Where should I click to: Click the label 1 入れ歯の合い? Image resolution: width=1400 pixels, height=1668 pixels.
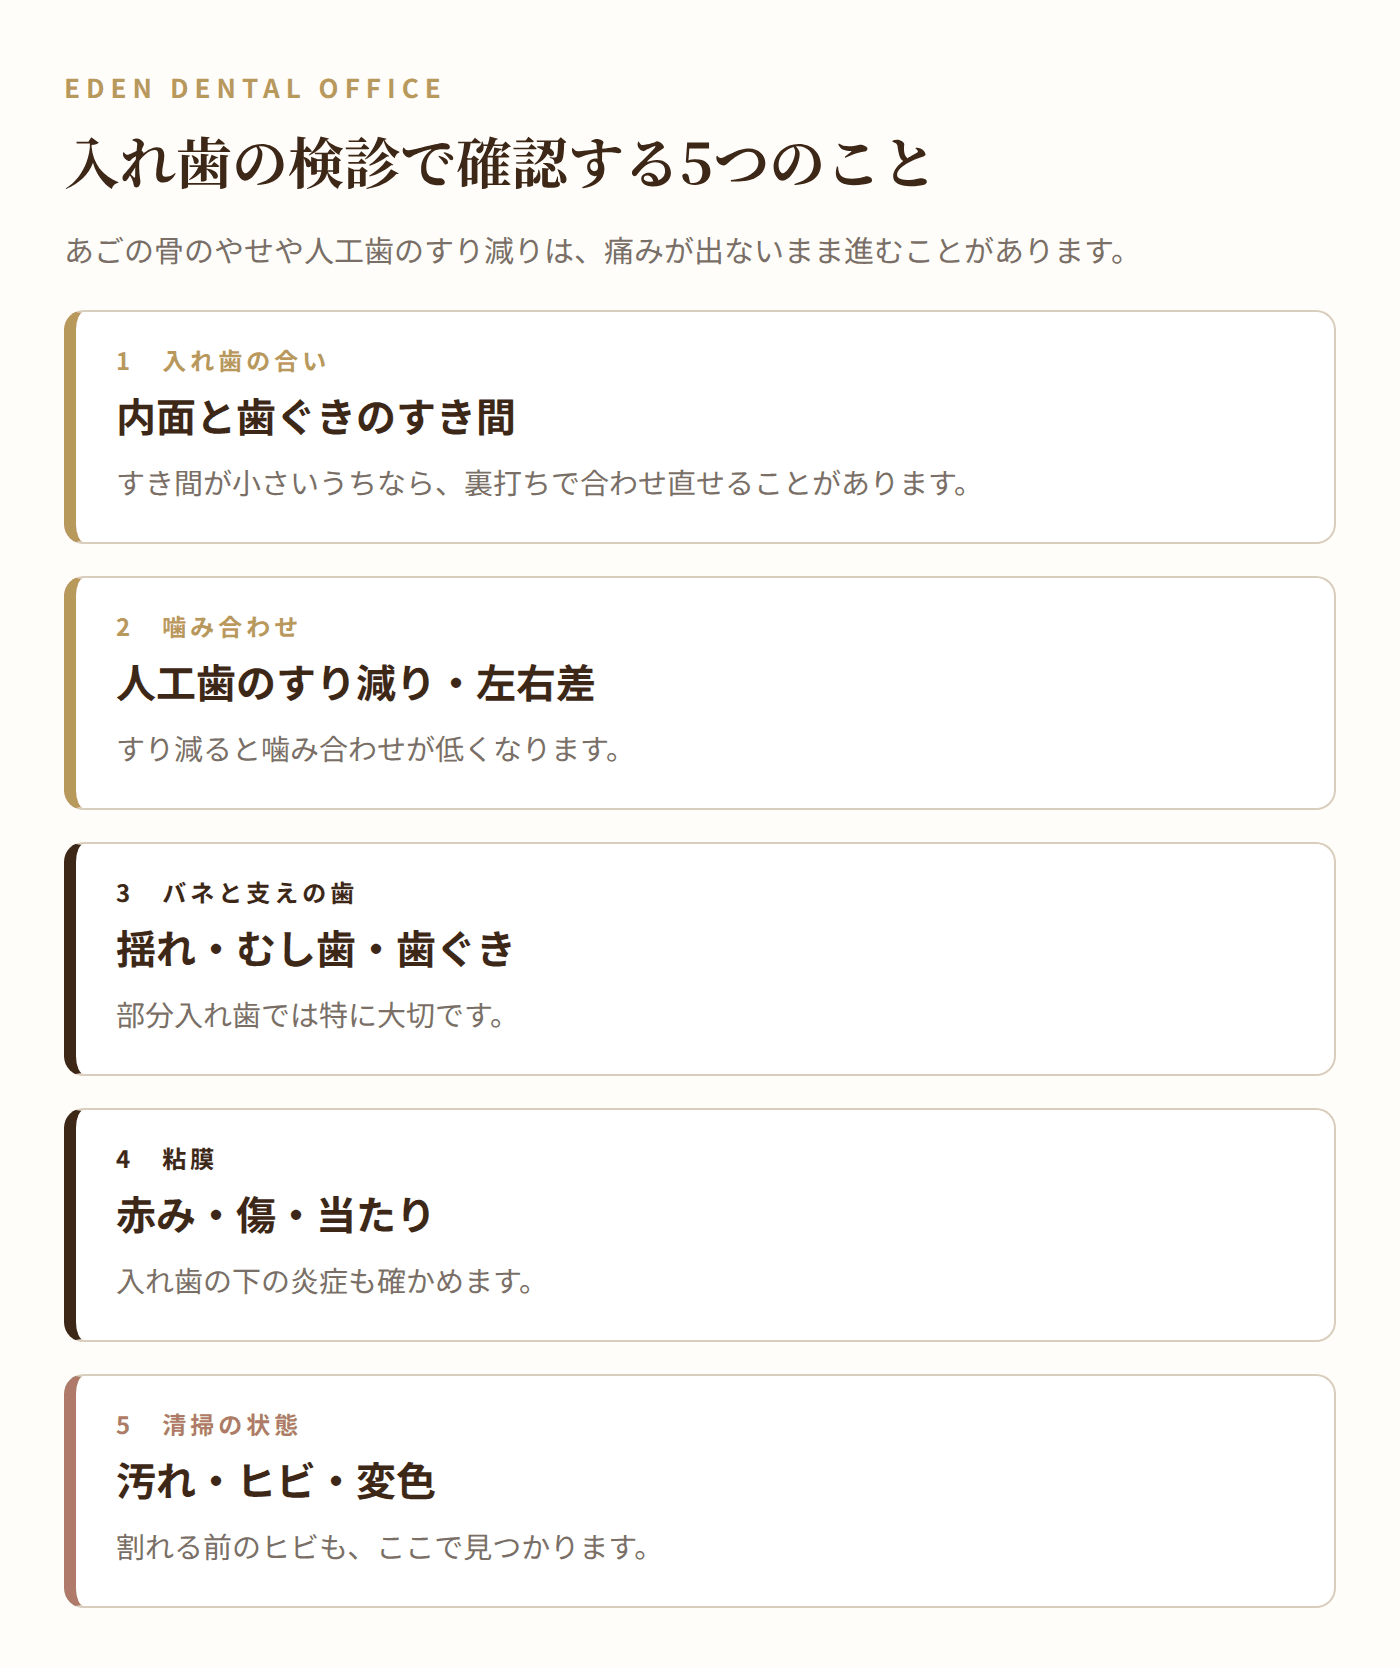click(x=222, y=361)
